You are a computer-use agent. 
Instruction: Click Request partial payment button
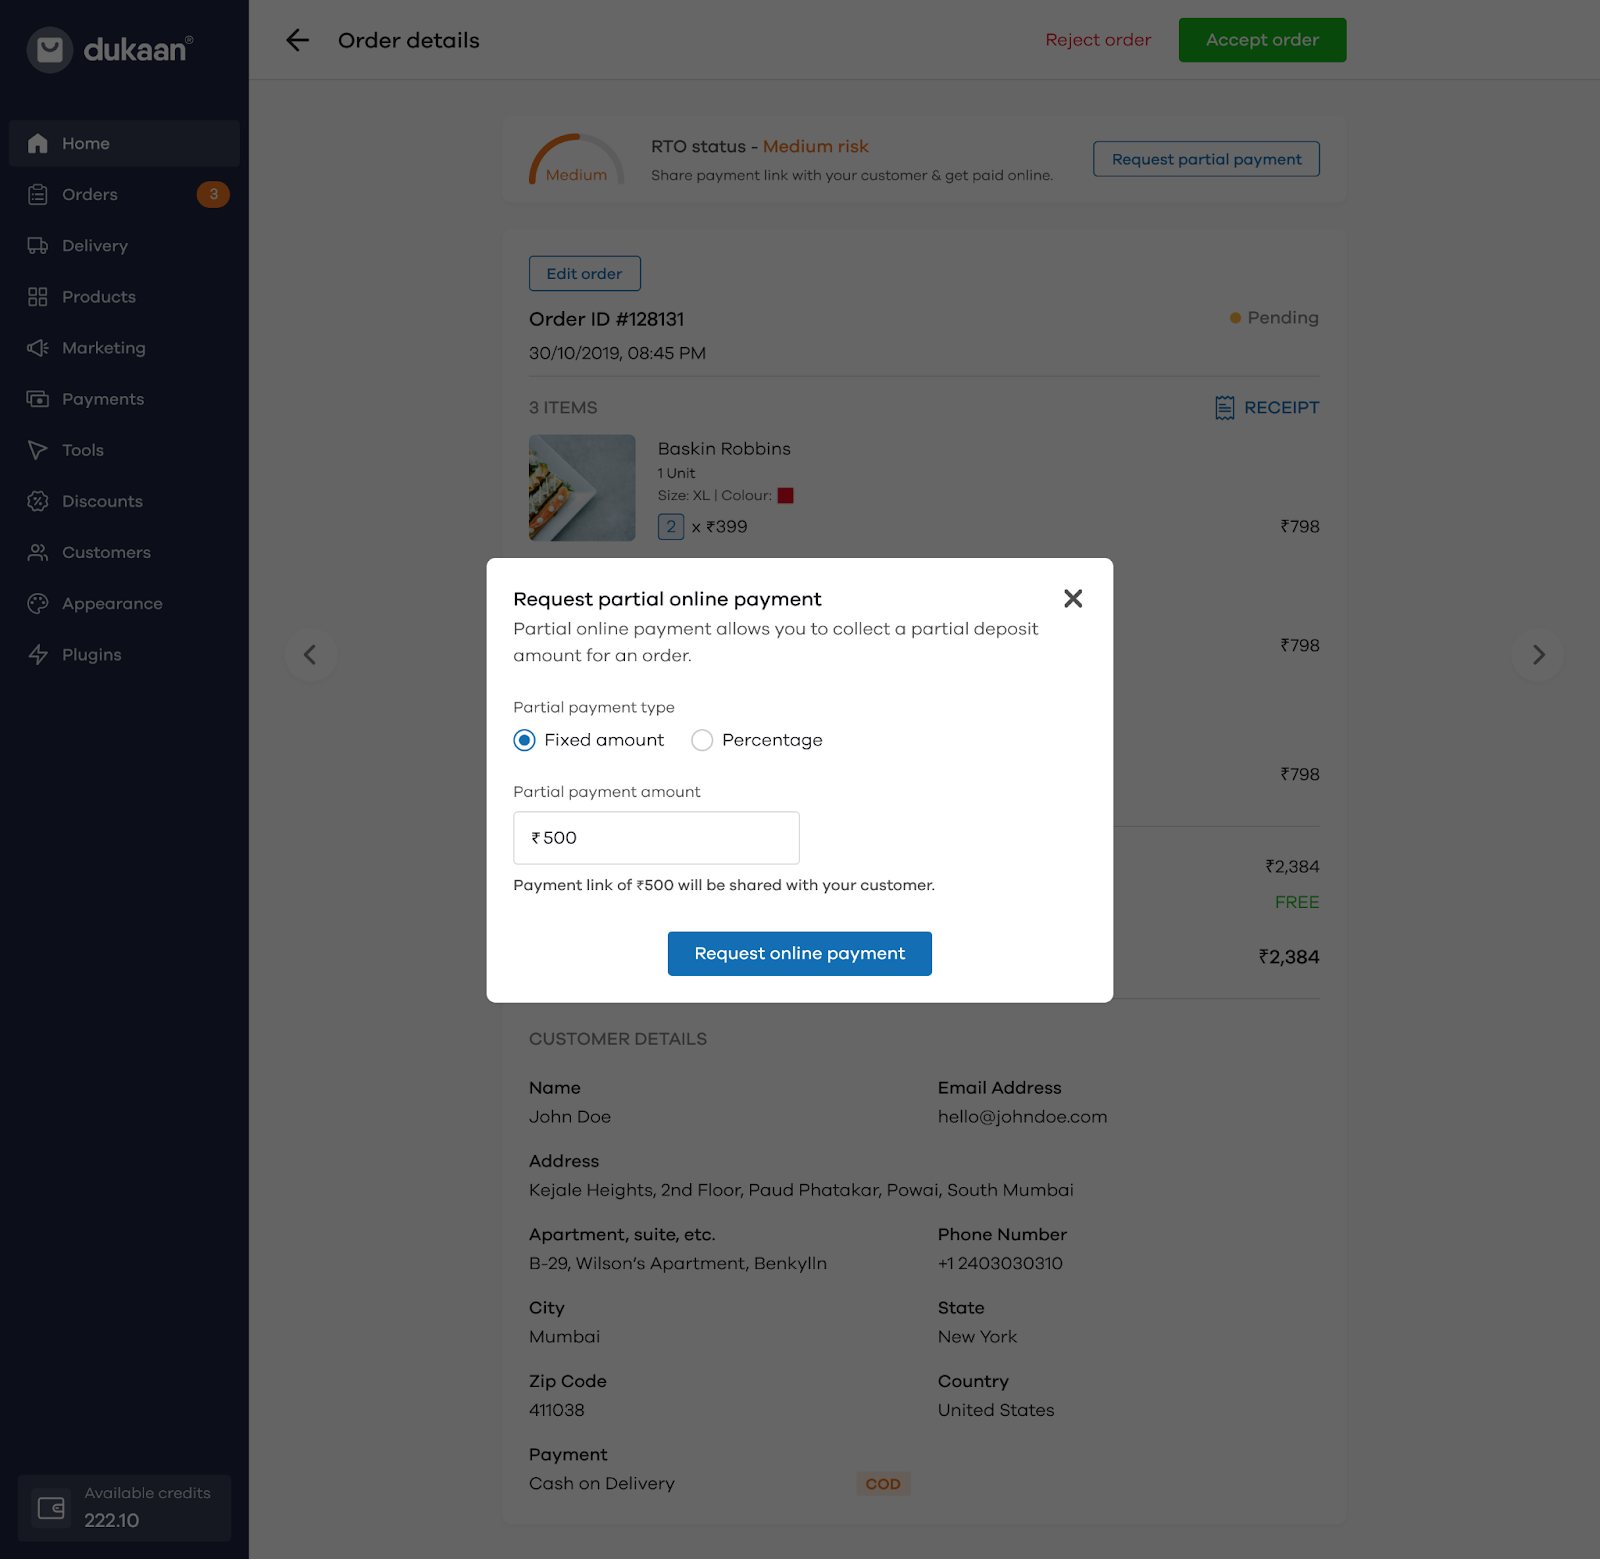tap(1206, 159)
